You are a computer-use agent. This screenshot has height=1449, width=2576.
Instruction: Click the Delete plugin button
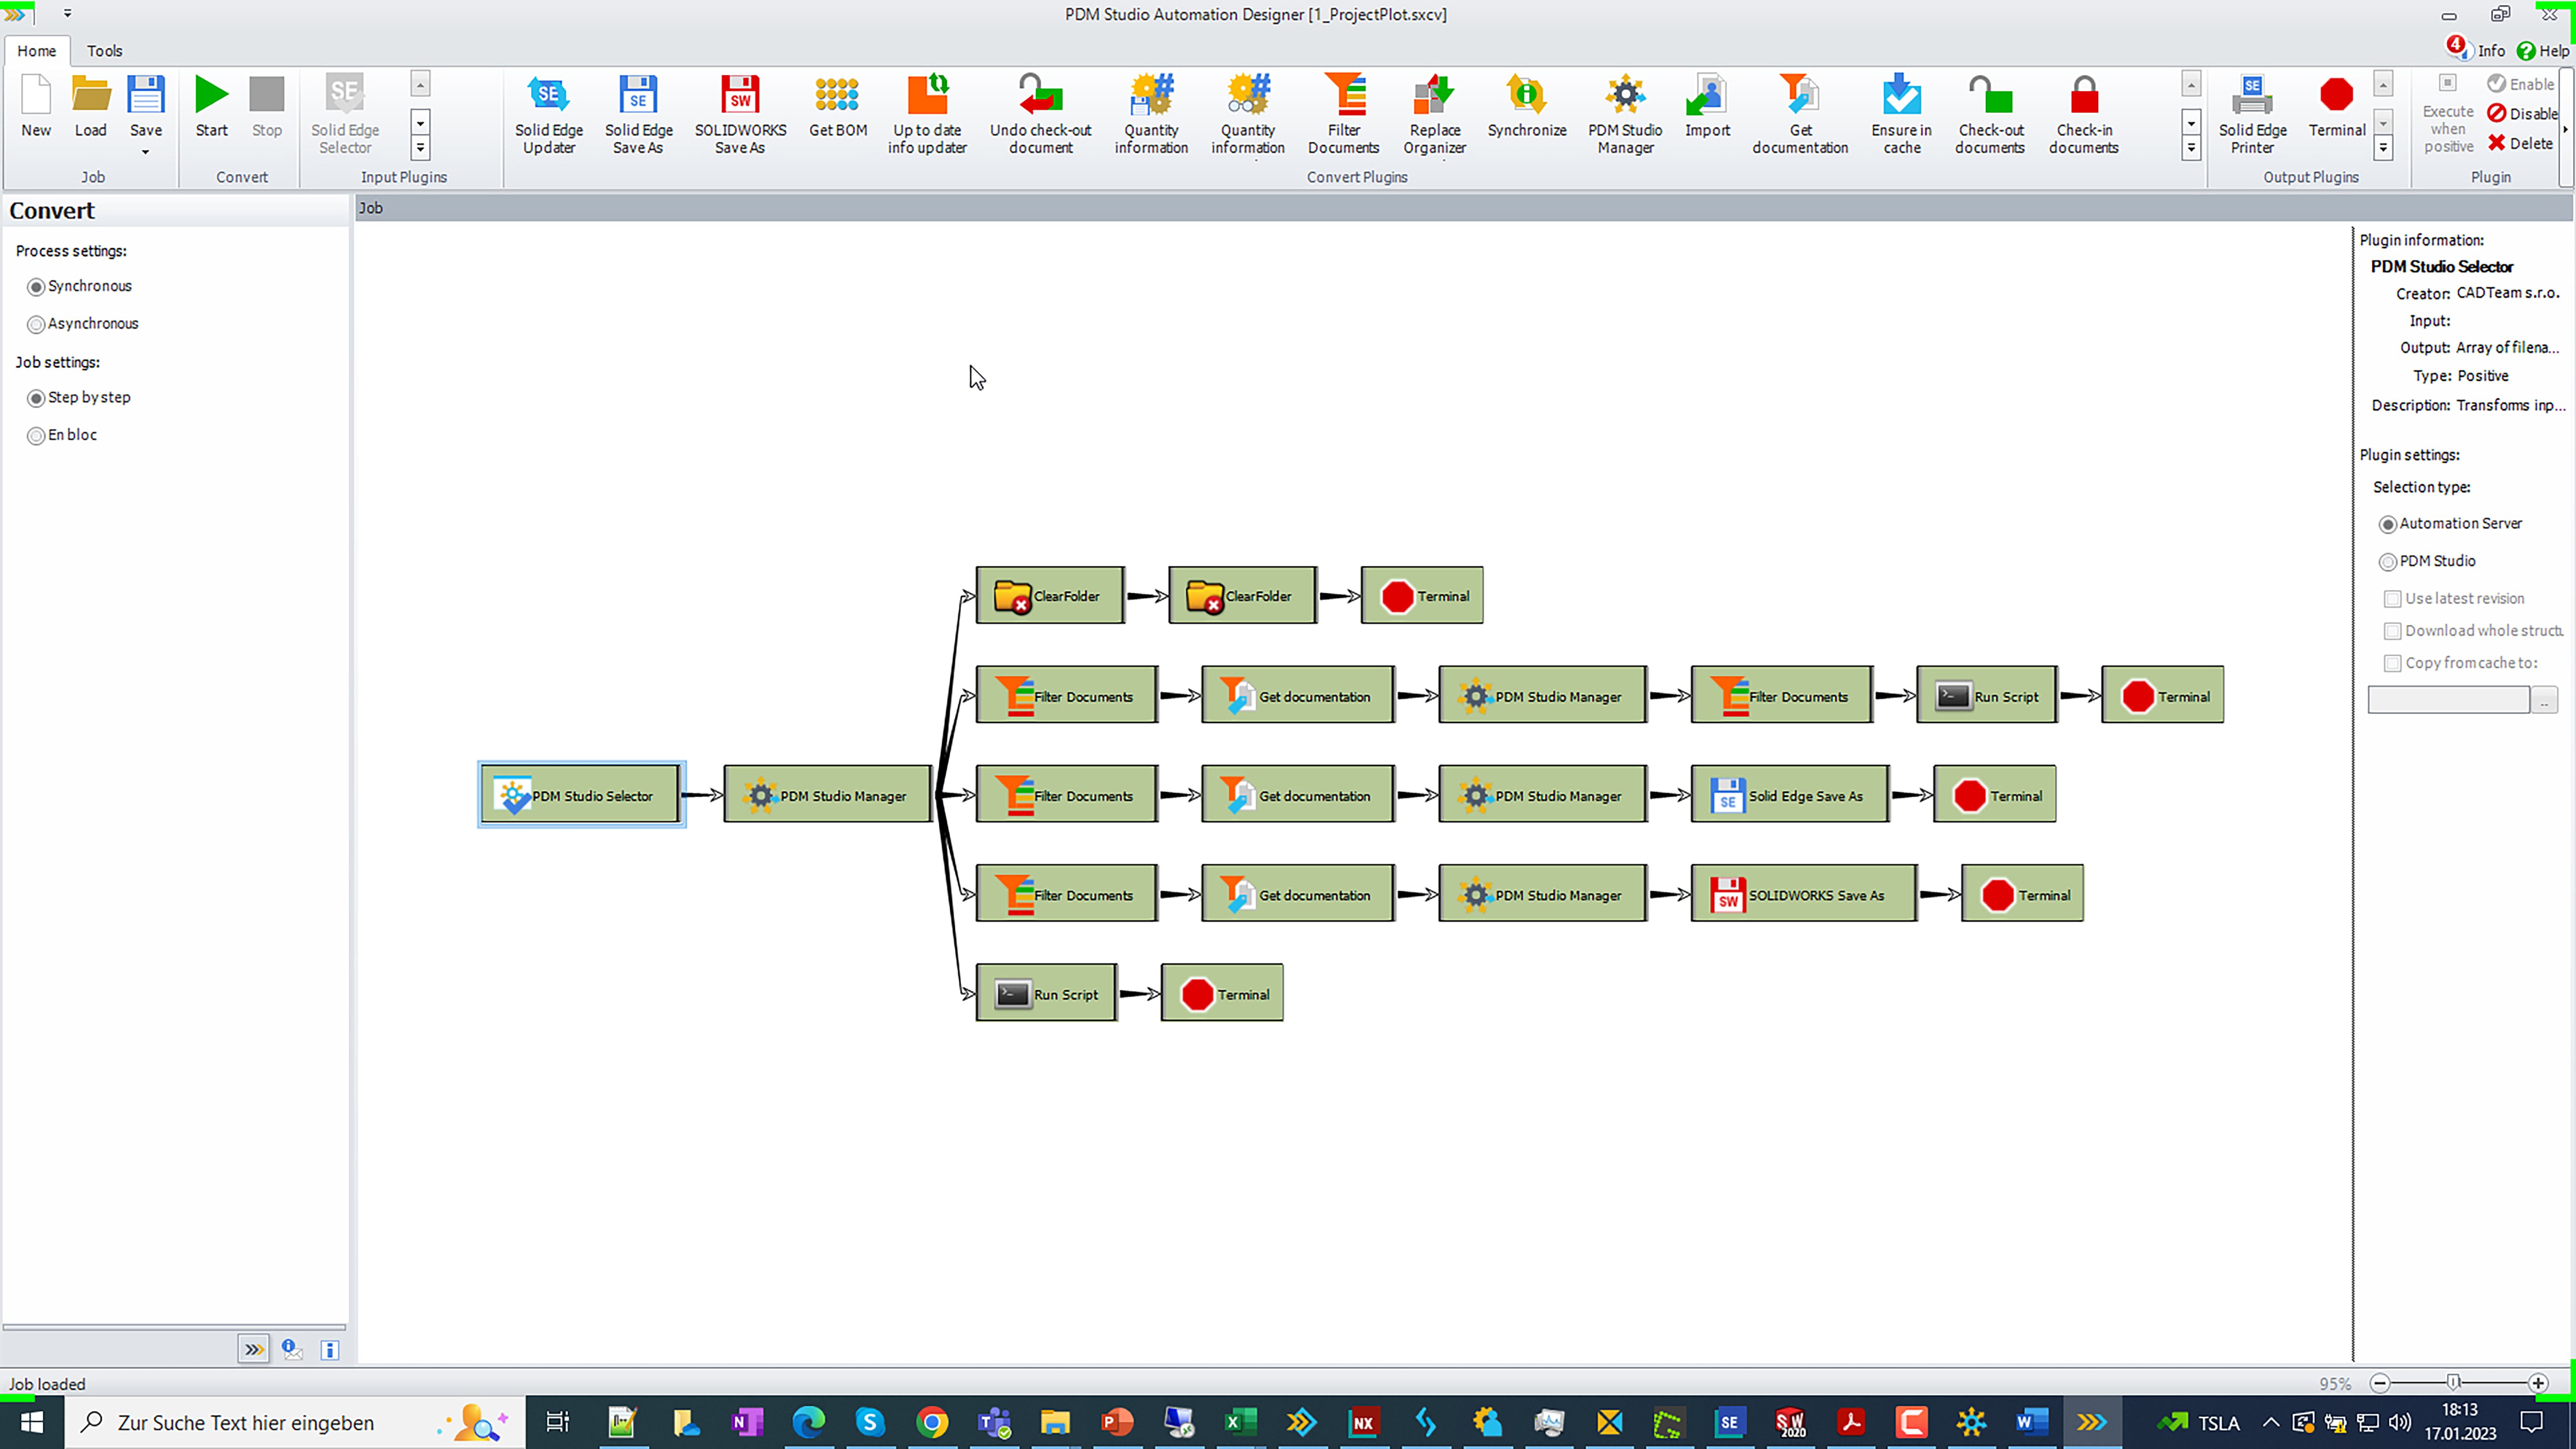2520,143
